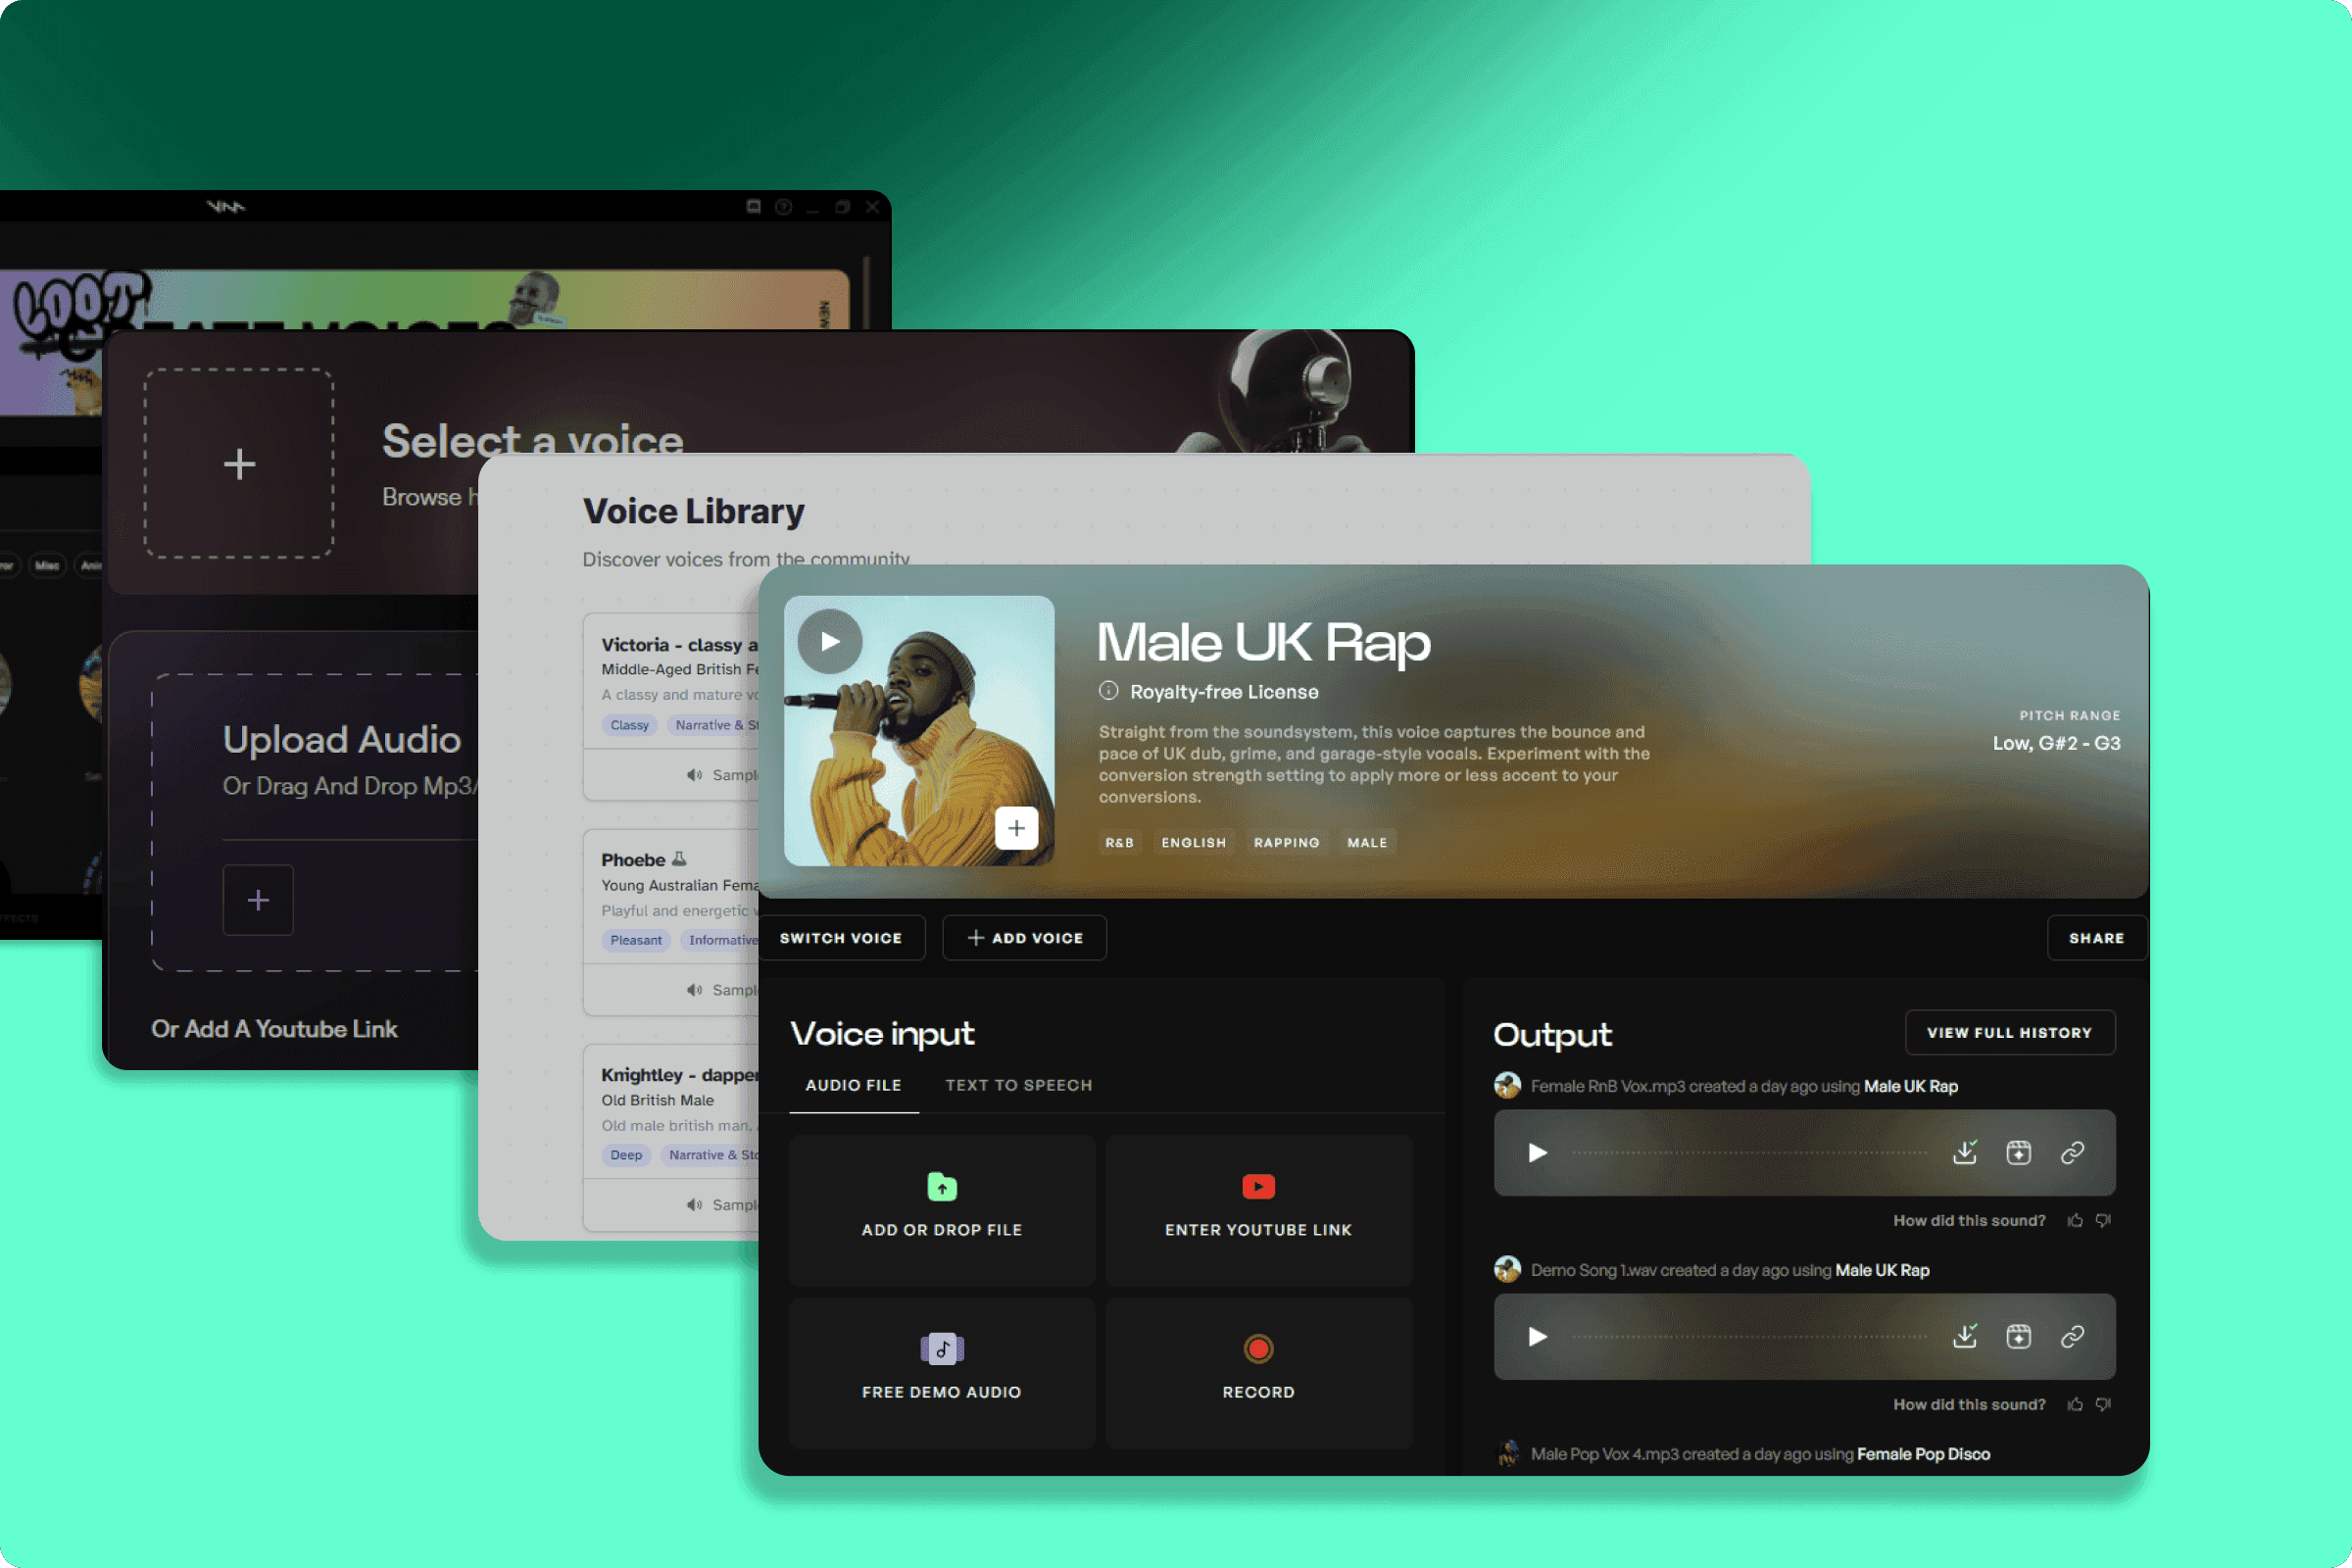The height and width of the screenshot is (1568, 2352).
Task: Click the download icon on second output
Action: (x=1962, y=1337)
